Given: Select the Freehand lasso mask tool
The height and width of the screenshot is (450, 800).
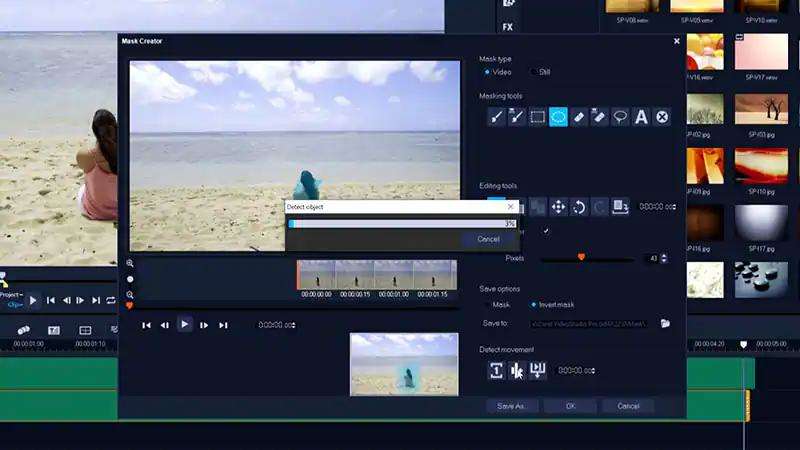Looking at the screenshot, I should [620, 117].
